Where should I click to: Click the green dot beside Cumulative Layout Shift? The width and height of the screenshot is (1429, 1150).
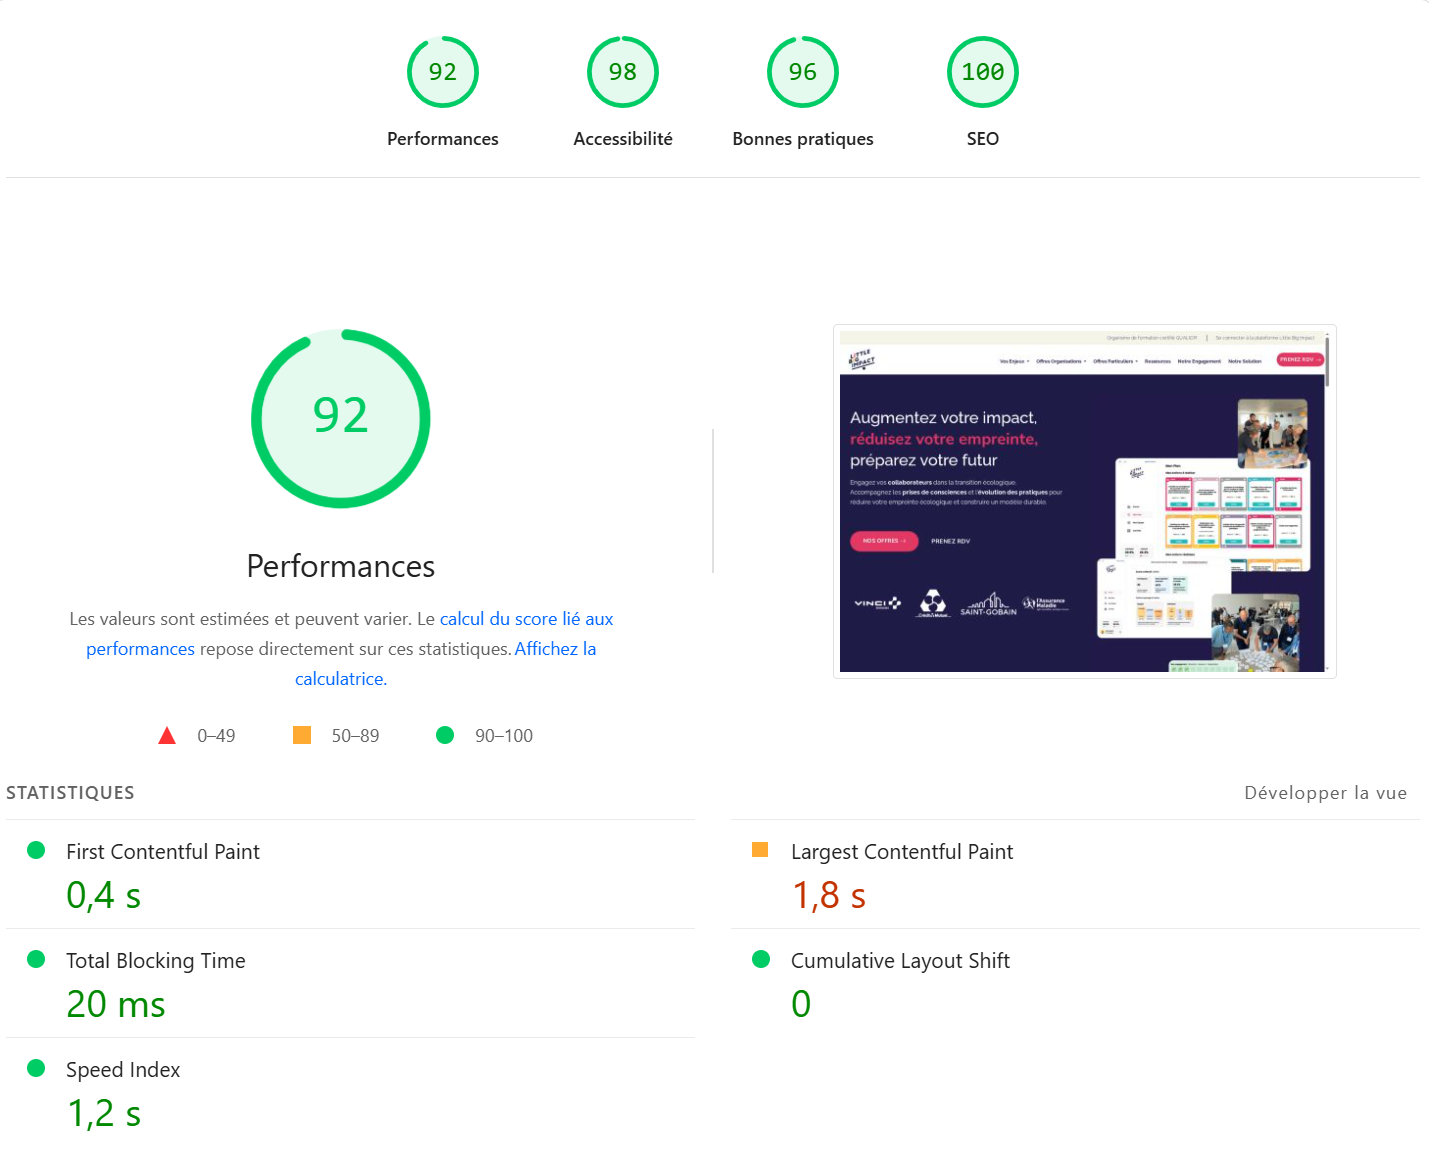pos(761,959)
